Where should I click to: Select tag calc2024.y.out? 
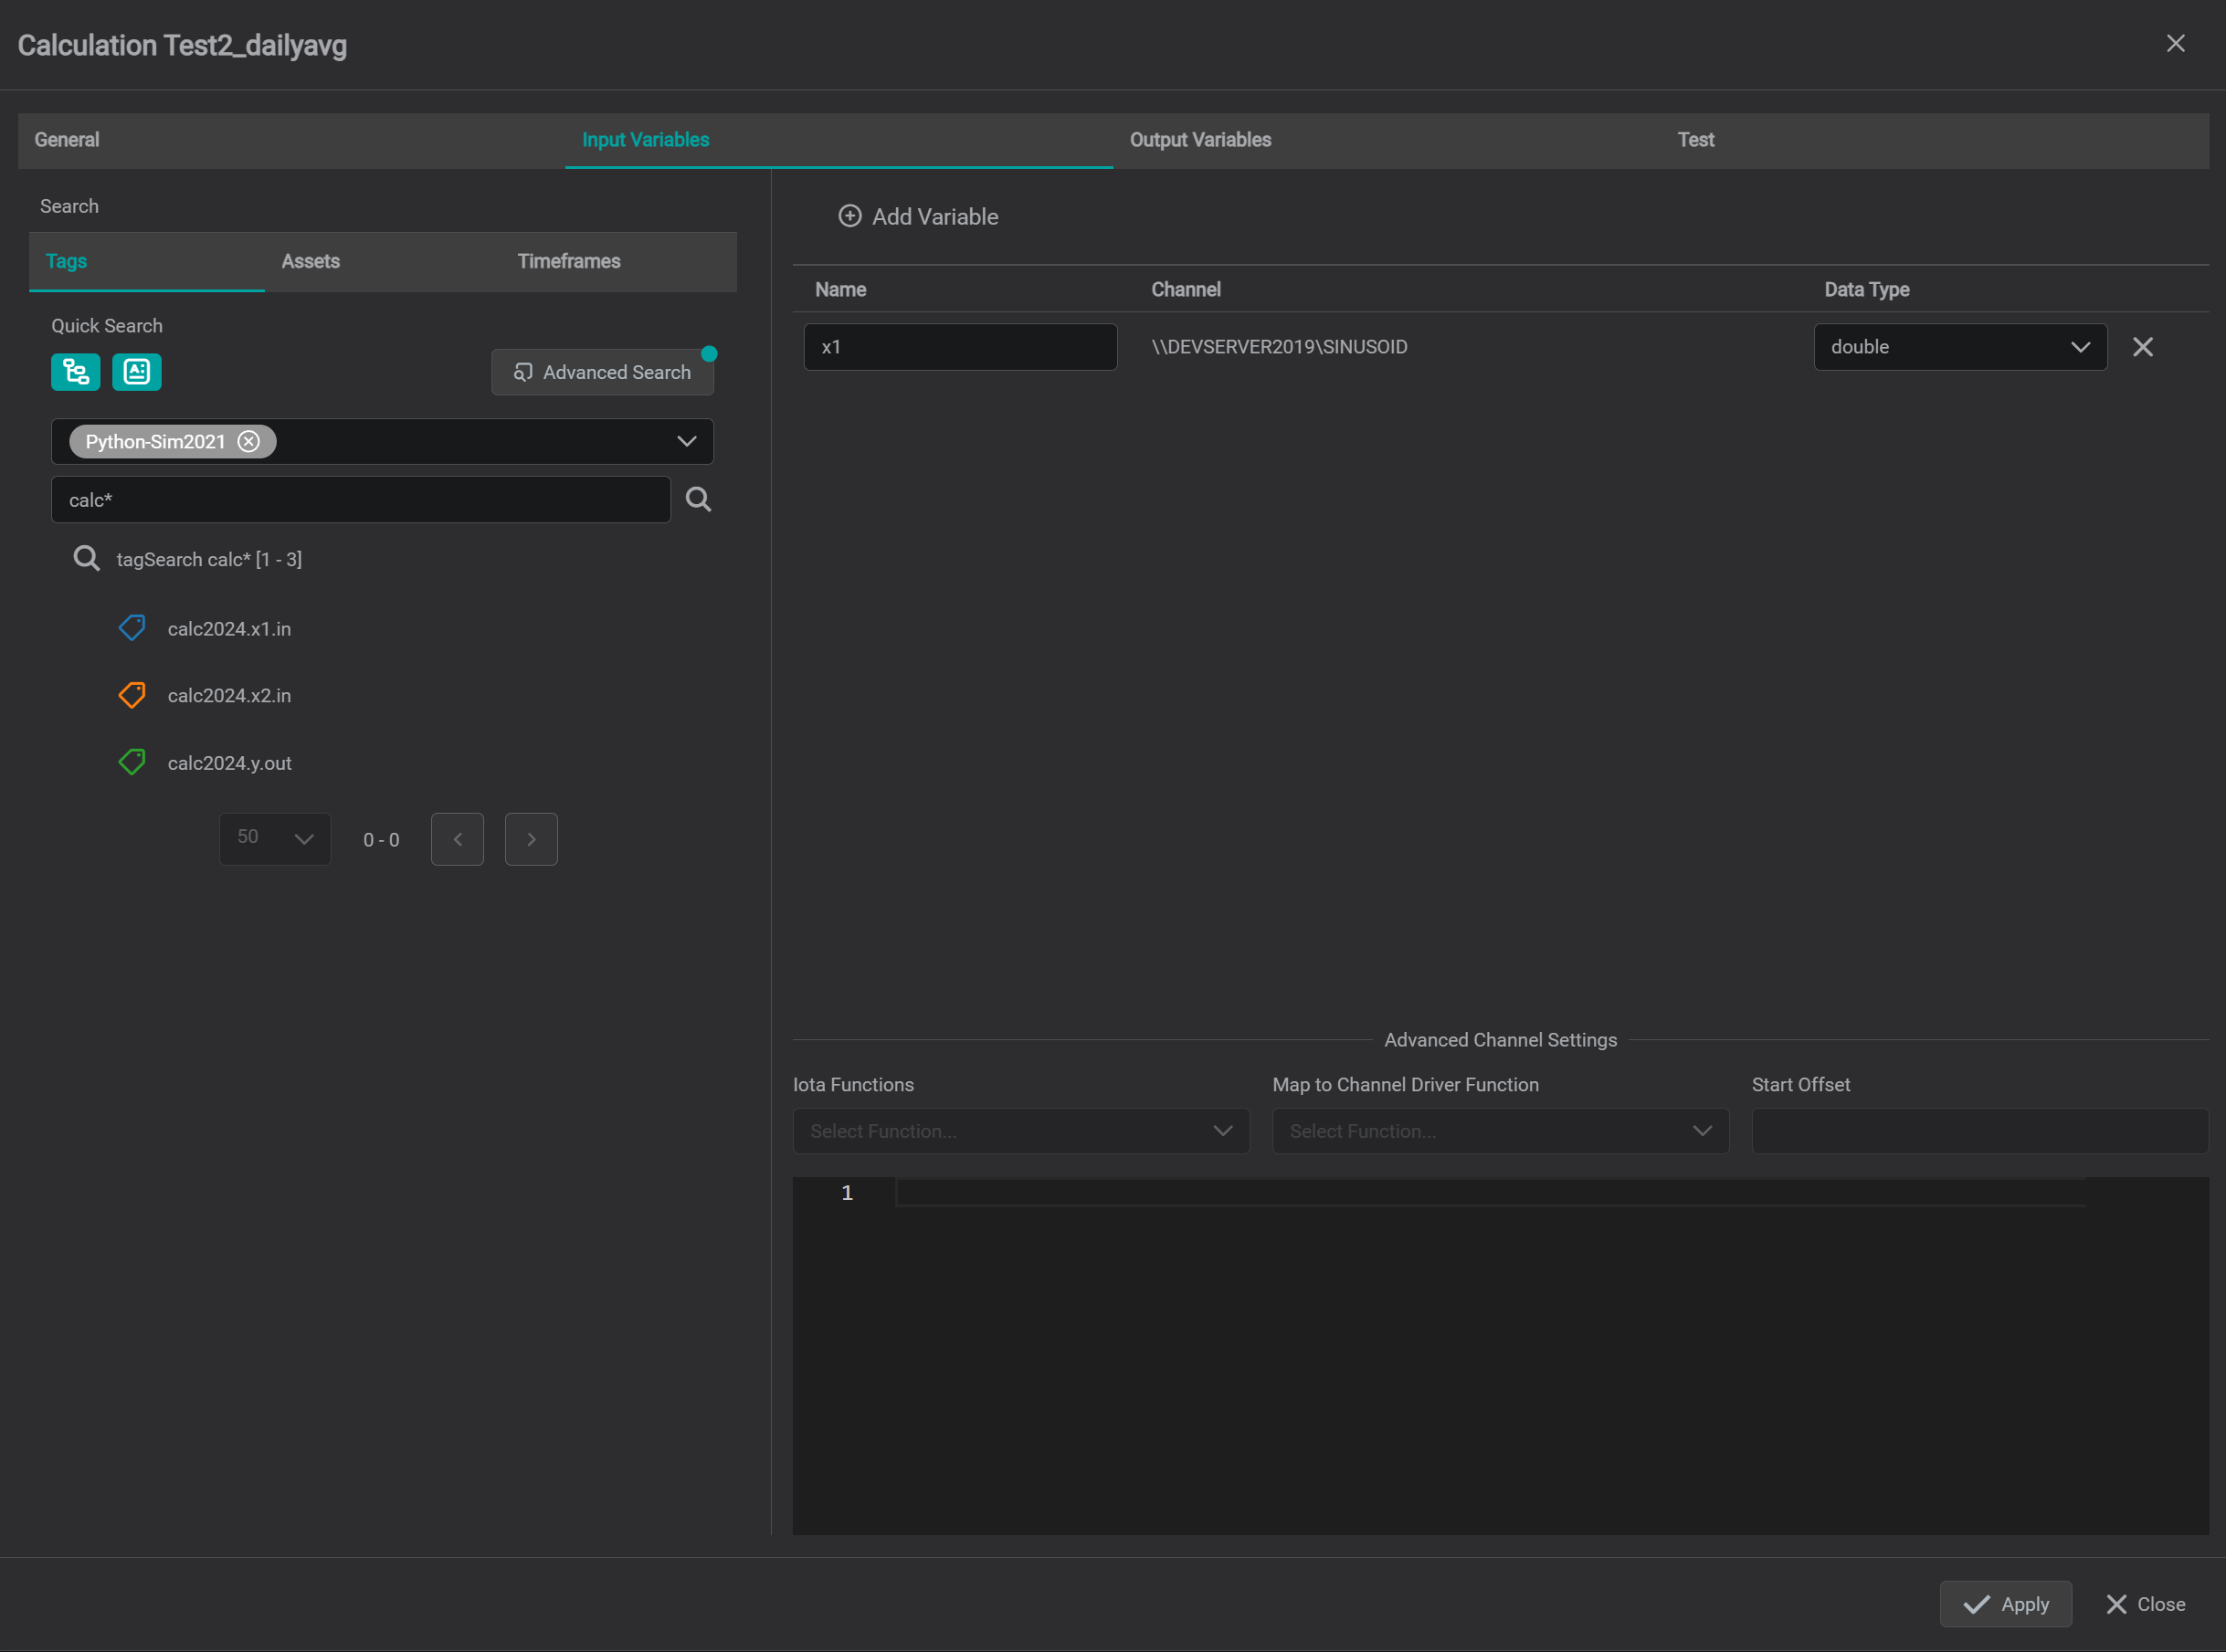(229, 763)
